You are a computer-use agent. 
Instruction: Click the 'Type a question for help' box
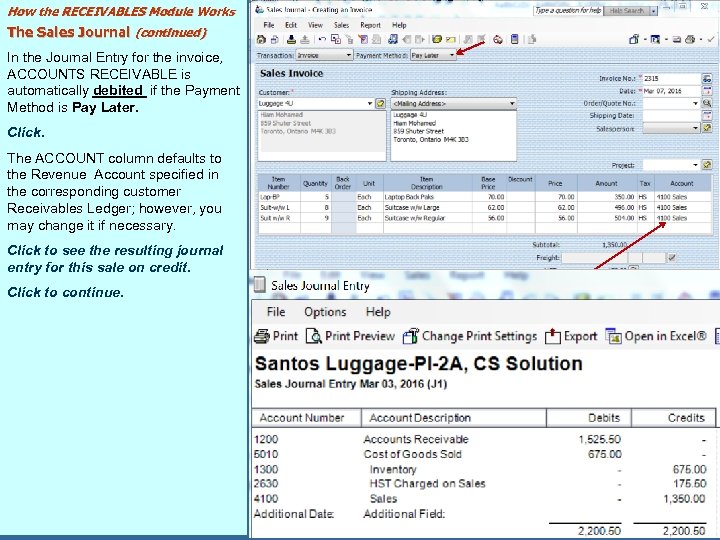coord(568,10)
